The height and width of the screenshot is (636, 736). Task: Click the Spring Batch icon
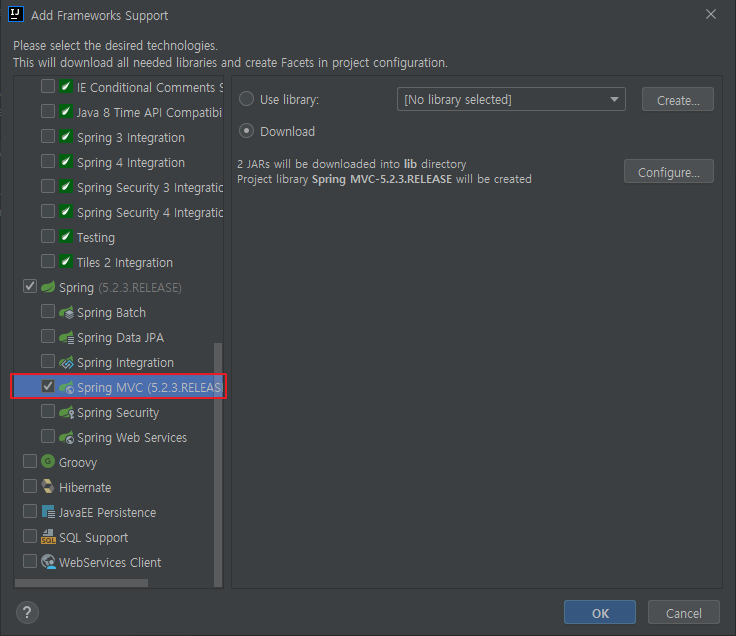pyautogui.click(x=66, y=312)
